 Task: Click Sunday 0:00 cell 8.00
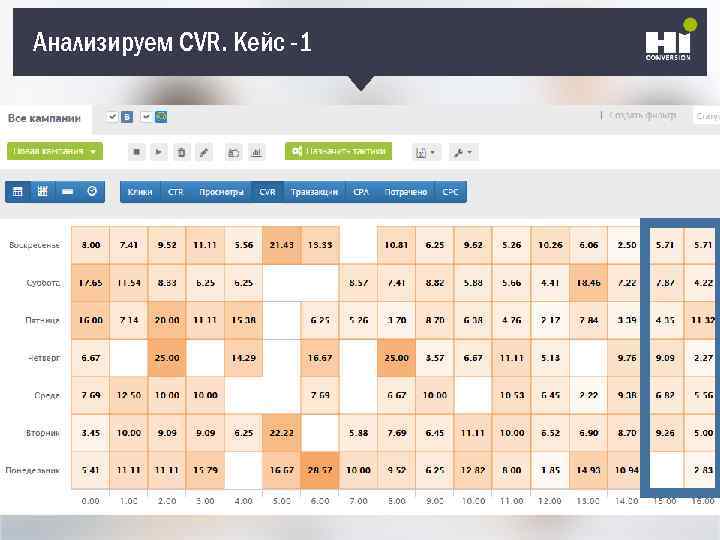click(90, 245)
